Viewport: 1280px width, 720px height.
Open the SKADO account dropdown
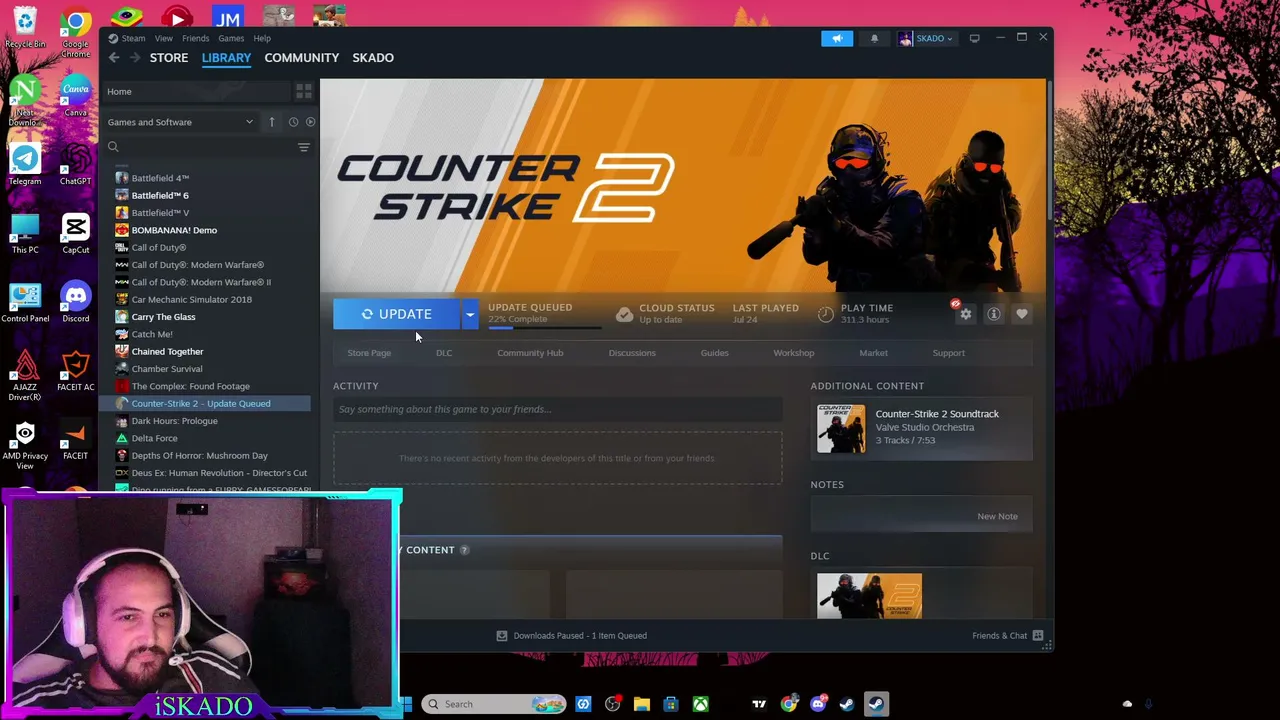[926, 38]
